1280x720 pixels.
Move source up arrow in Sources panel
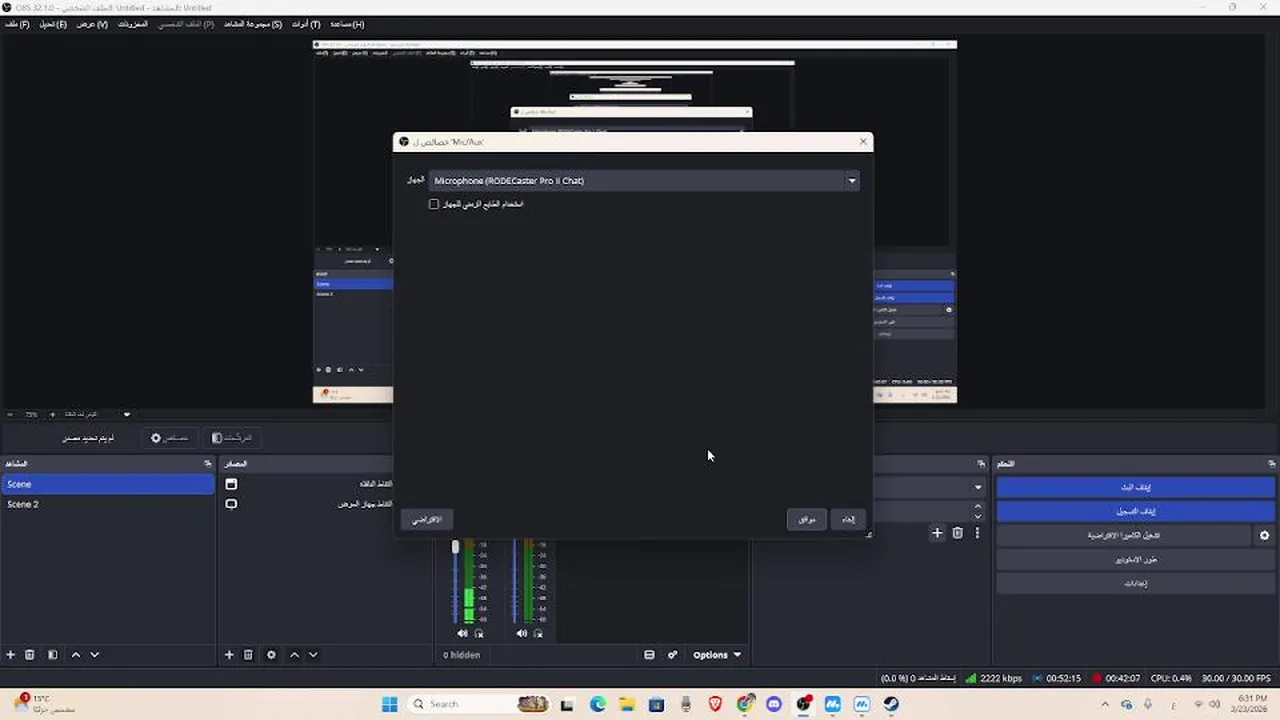point(294,655)
